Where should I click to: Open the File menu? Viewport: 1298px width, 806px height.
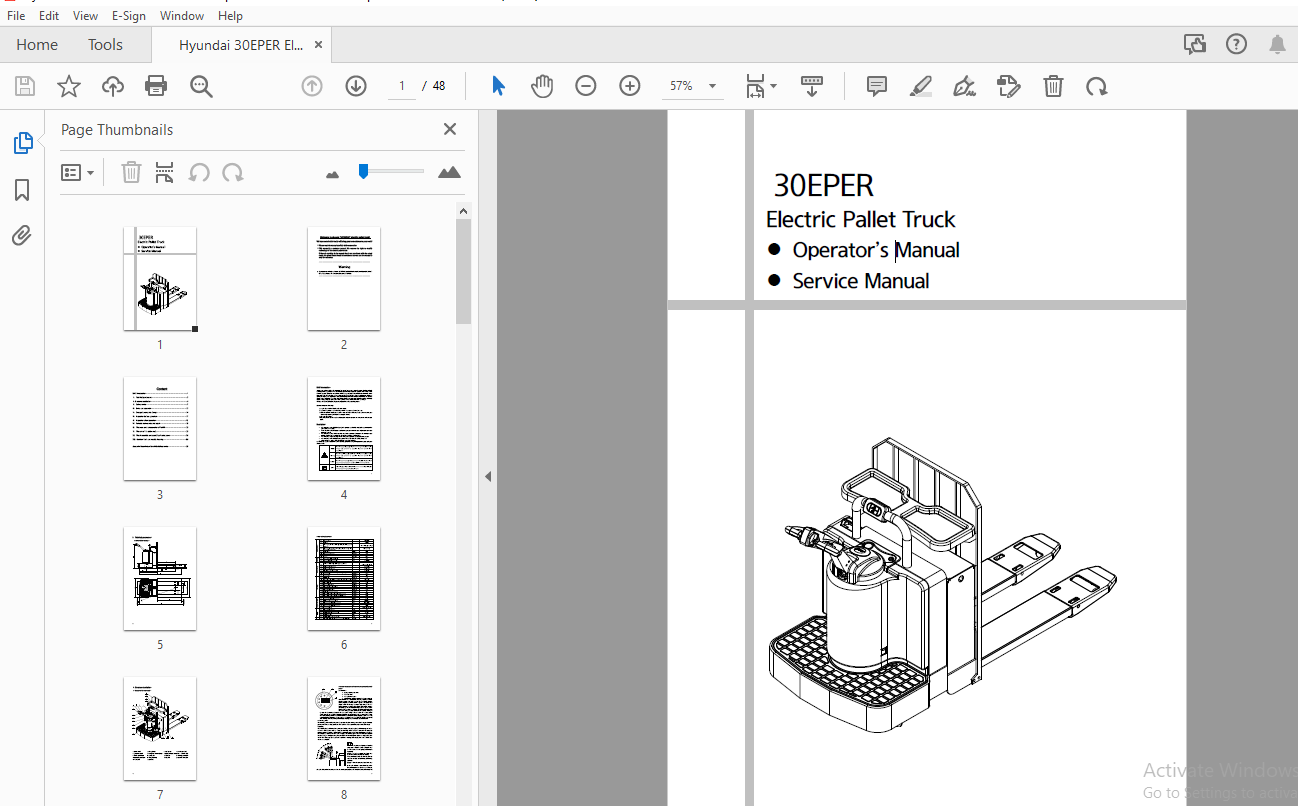pyautogui.click(x=16, y=16)
